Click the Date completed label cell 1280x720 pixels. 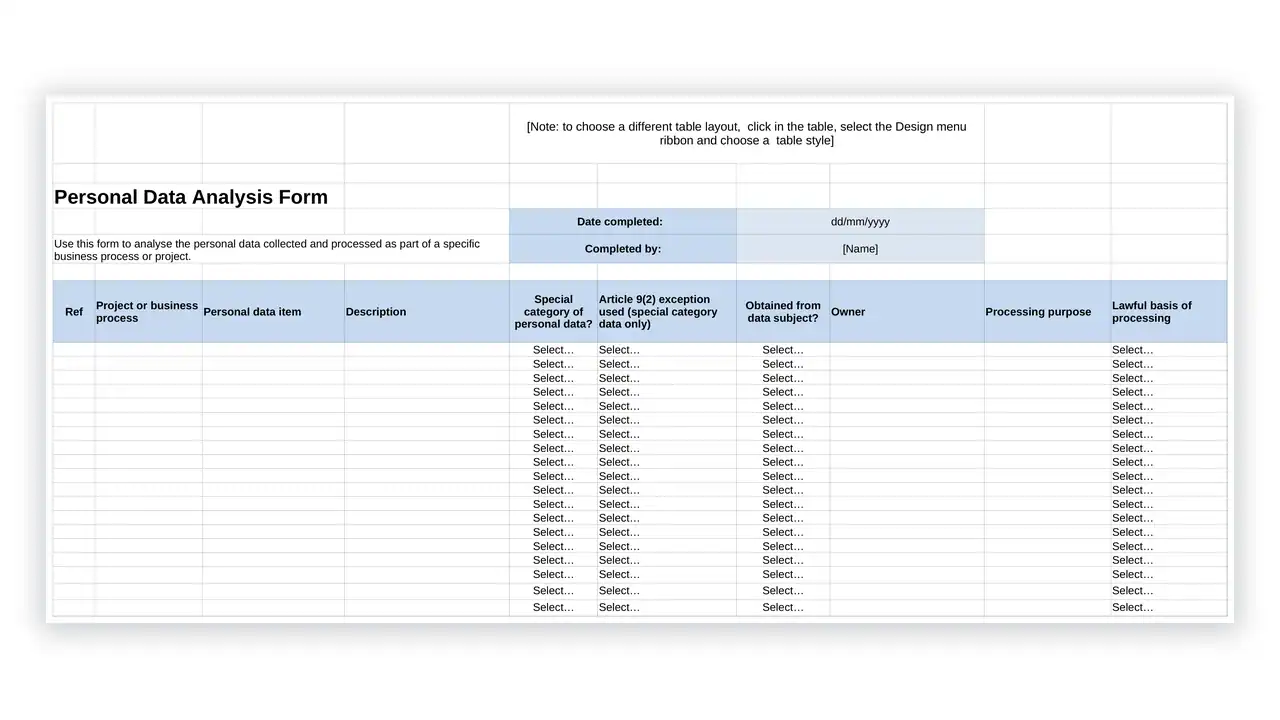(x=622, y=222)
